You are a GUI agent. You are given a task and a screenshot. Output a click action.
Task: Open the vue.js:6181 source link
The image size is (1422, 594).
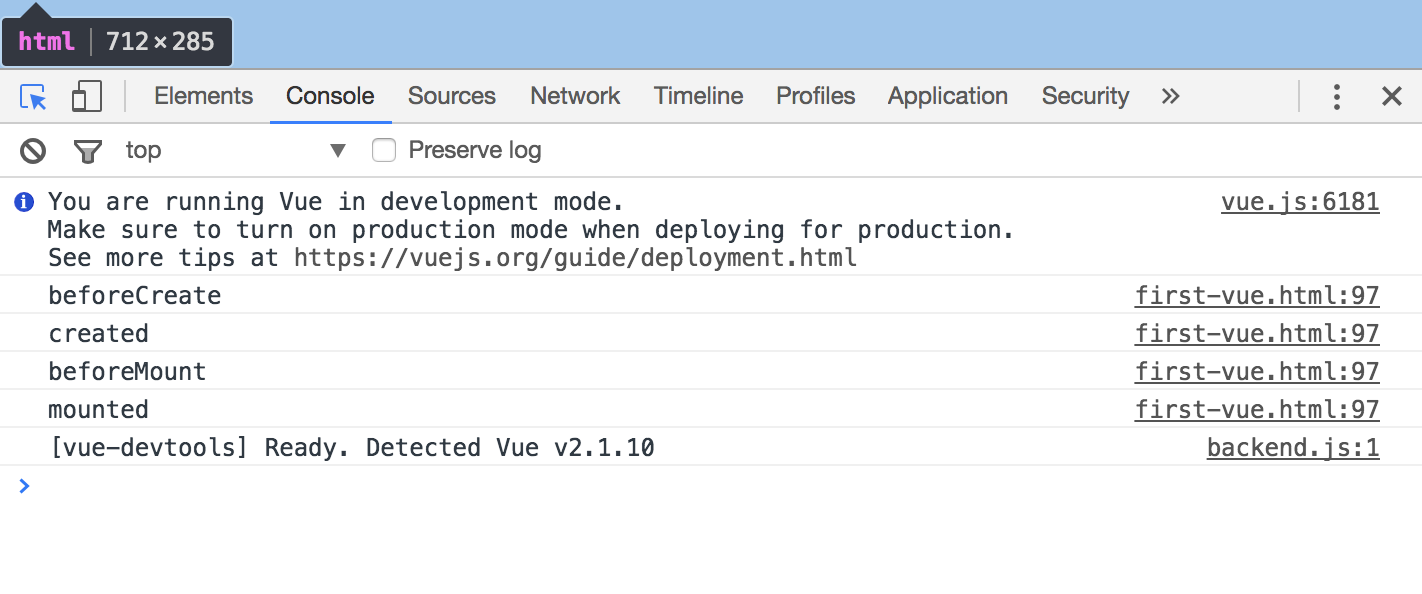pos(1300,201)
